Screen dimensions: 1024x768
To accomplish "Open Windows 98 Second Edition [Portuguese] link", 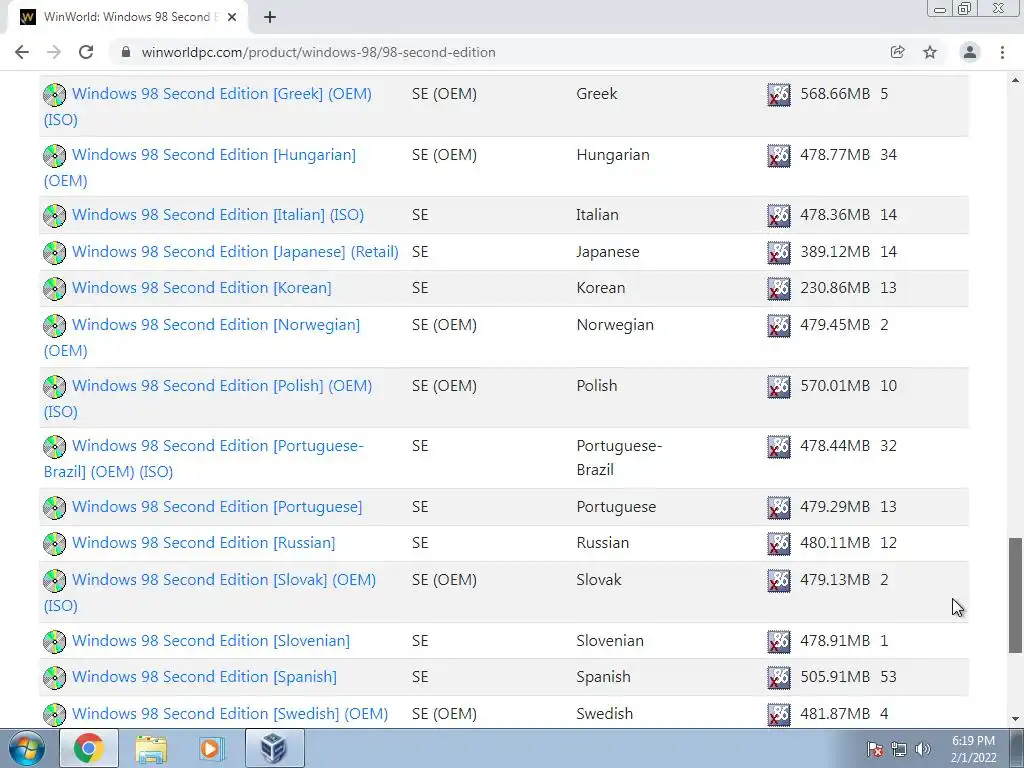I will point(217,507).
